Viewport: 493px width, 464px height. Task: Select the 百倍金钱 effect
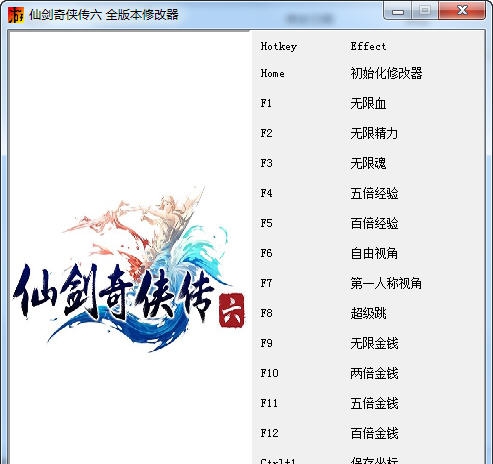(x=374, y=433)
